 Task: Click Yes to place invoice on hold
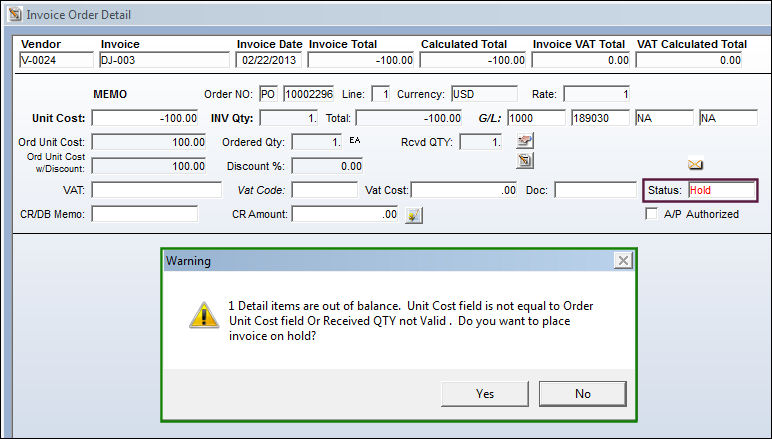coord(484,394)
